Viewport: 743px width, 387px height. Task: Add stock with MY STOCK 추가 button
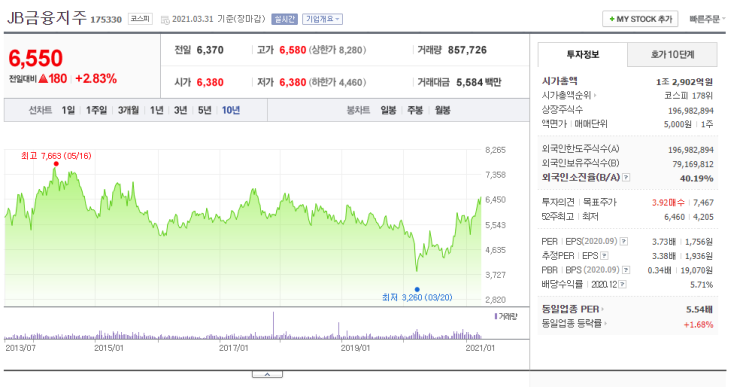[640, 19]
